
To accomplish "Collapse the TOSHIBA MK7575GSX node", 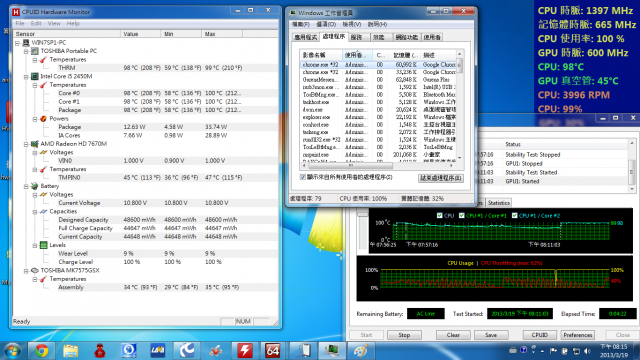I will 26,271.
